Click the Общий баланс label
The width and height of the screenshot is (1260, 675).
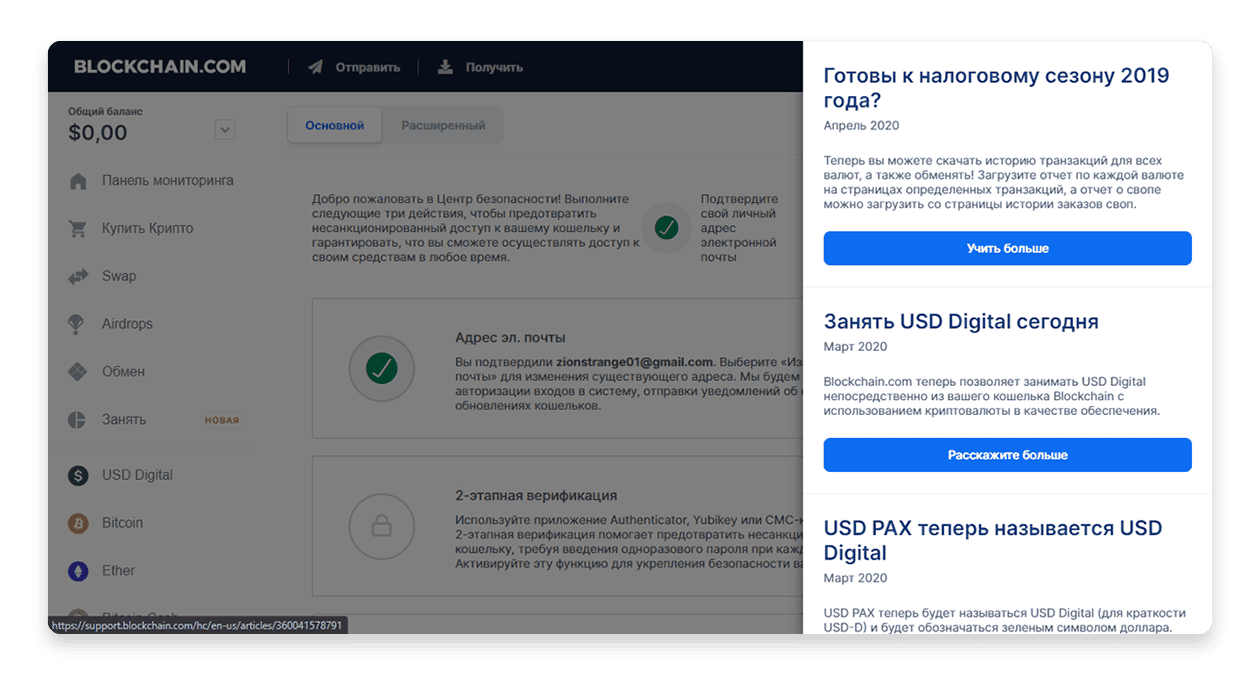pos(105,112)
